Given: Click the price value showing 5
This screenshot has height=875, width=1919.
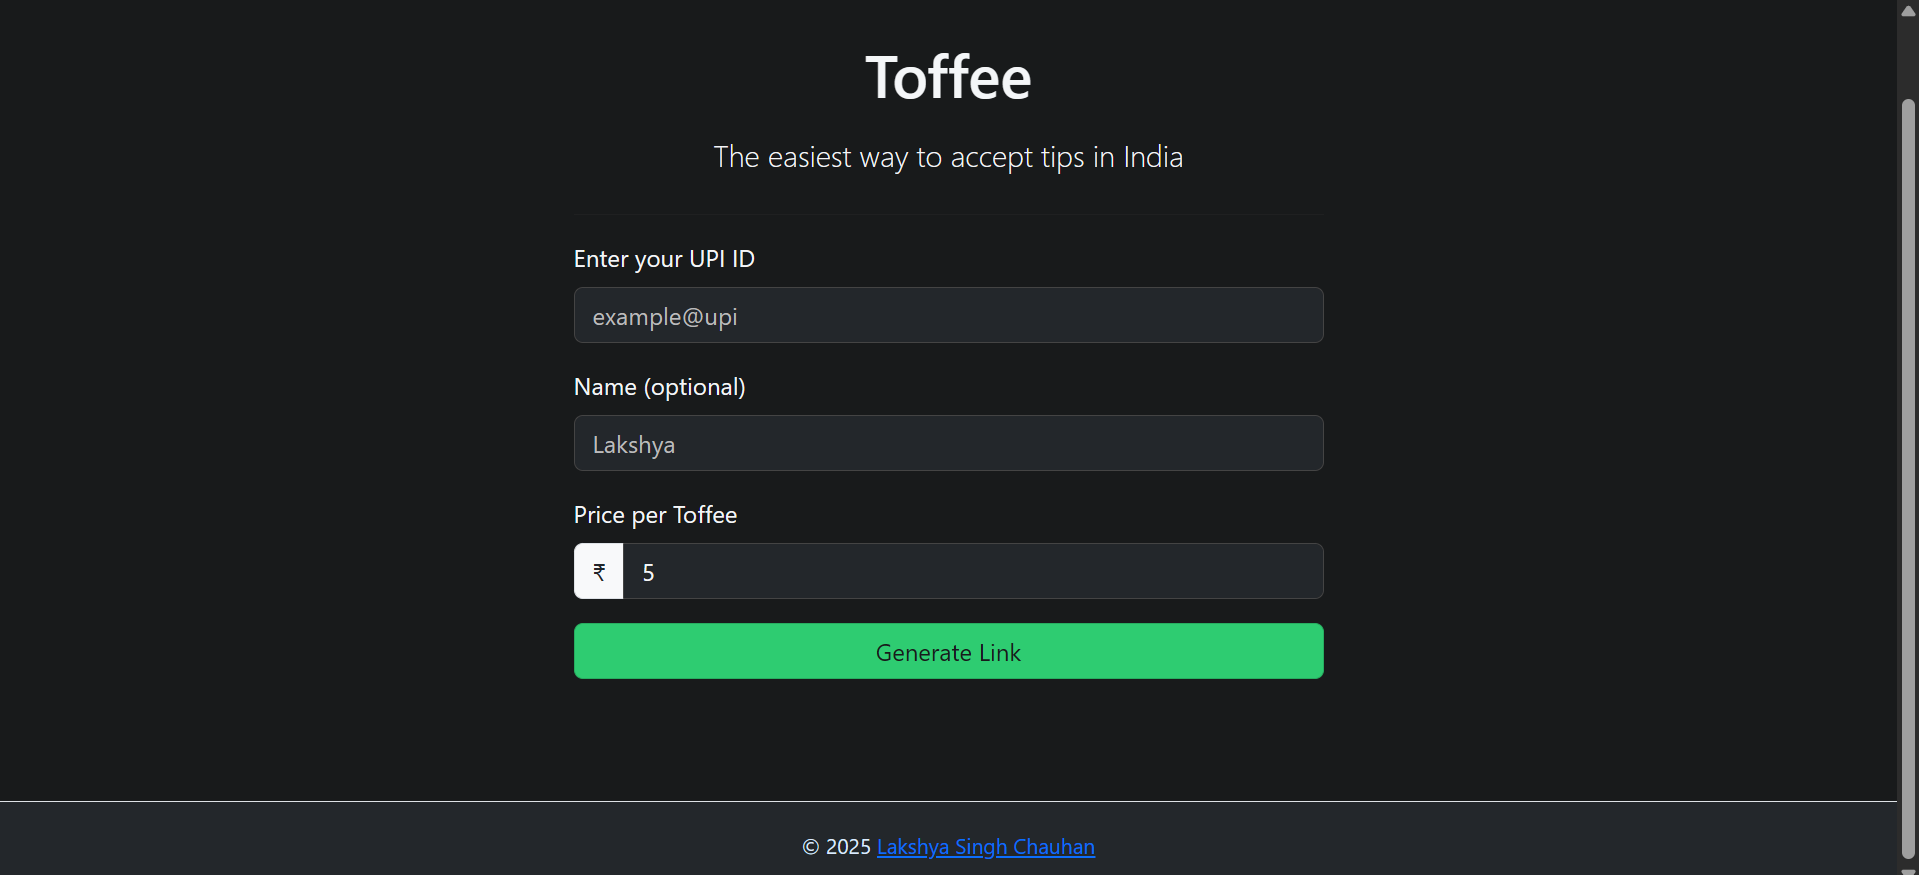Looking at the screenshot, I should click(x=648, y=571).
